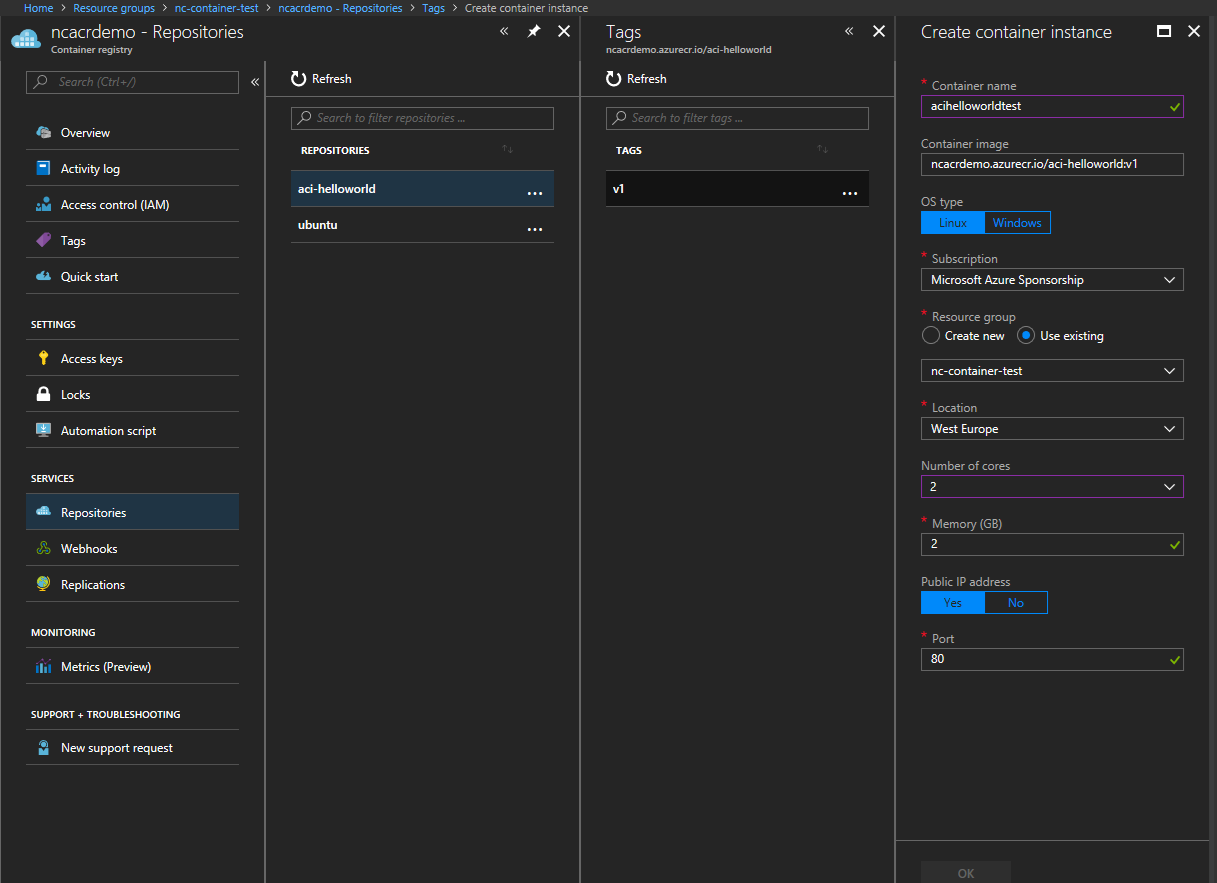Collapse the sidebar menu with chevrons

(255, 82)
